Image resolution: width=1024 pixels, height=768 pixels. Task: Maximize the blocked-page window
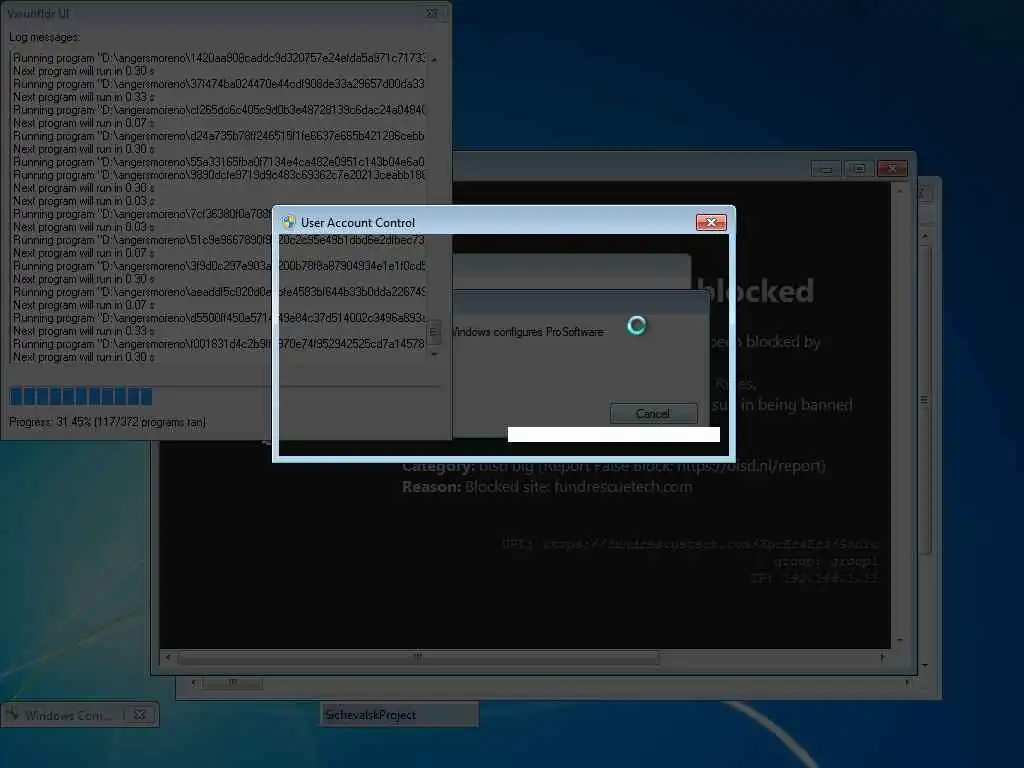tap(859, 169)
